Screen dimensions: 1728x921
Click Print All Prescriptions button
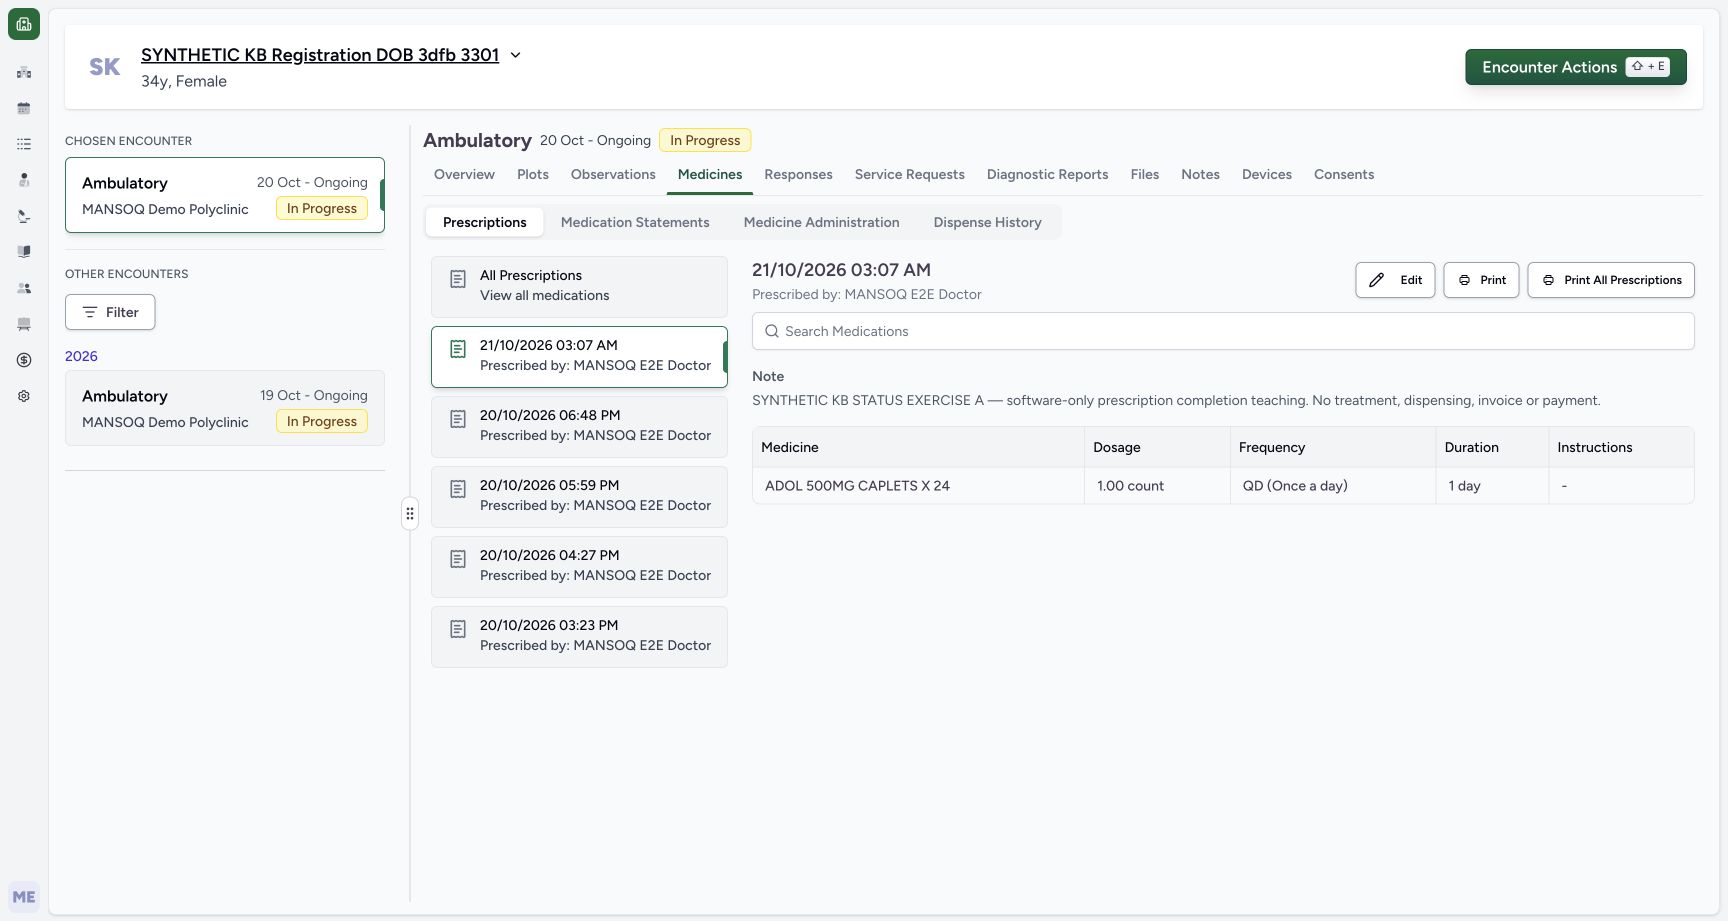pos(1611,280)
